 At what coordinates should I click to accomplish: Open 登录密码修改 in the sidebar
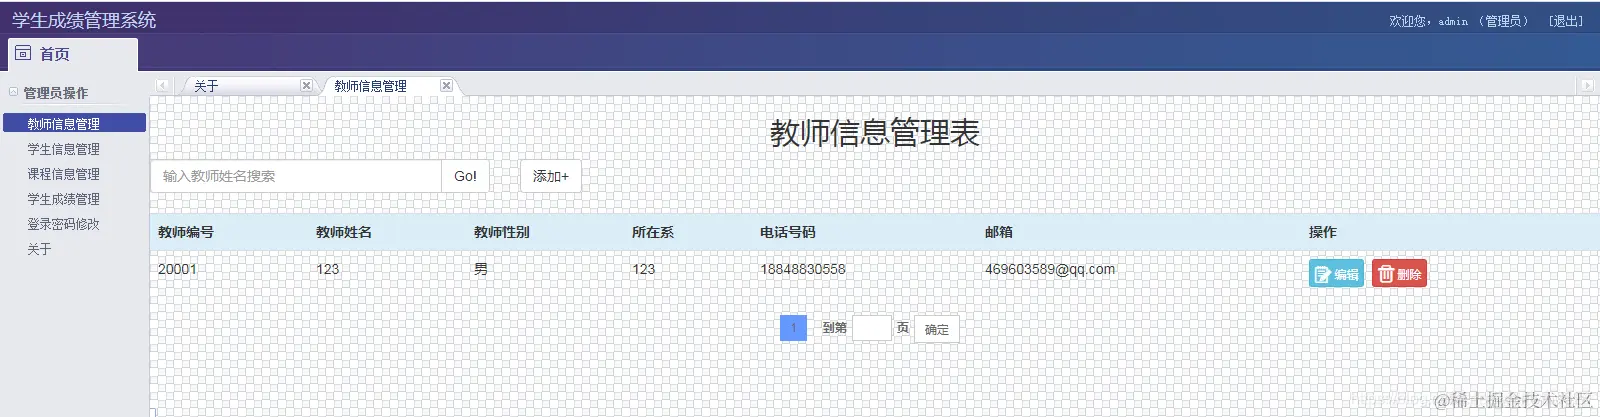click(63, 224)
